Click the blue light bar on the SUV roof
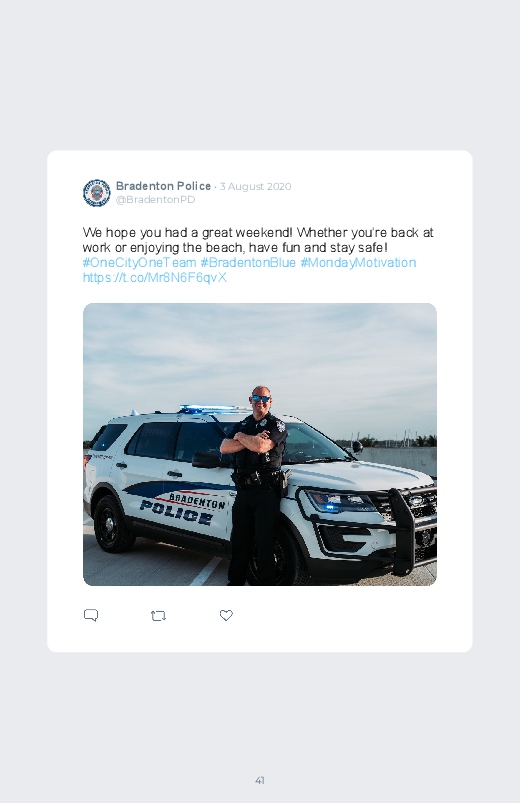Viewport: 520px width, 803px height. (207, 409)
